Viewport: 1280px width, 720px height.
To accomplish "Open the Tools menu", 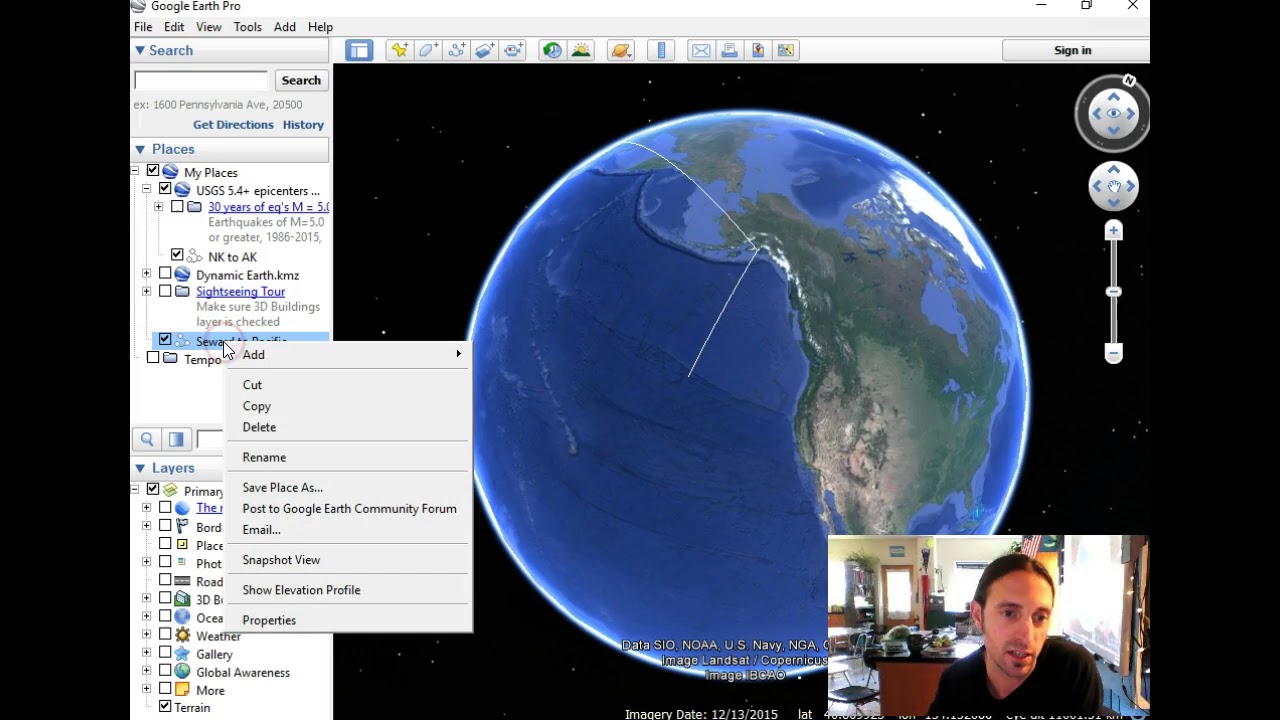I will pyautogui.click(x=247, y=27).
